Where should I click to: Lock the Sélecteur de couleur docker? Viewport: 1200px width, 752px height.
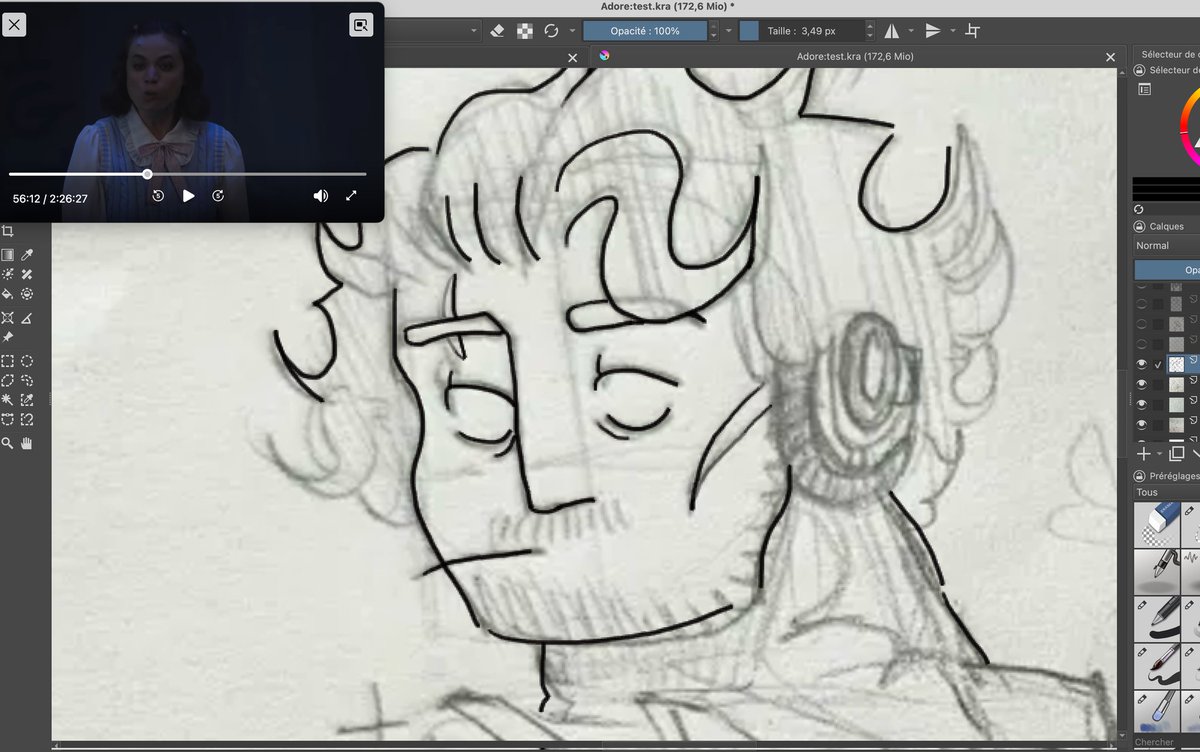[1139, 70]
